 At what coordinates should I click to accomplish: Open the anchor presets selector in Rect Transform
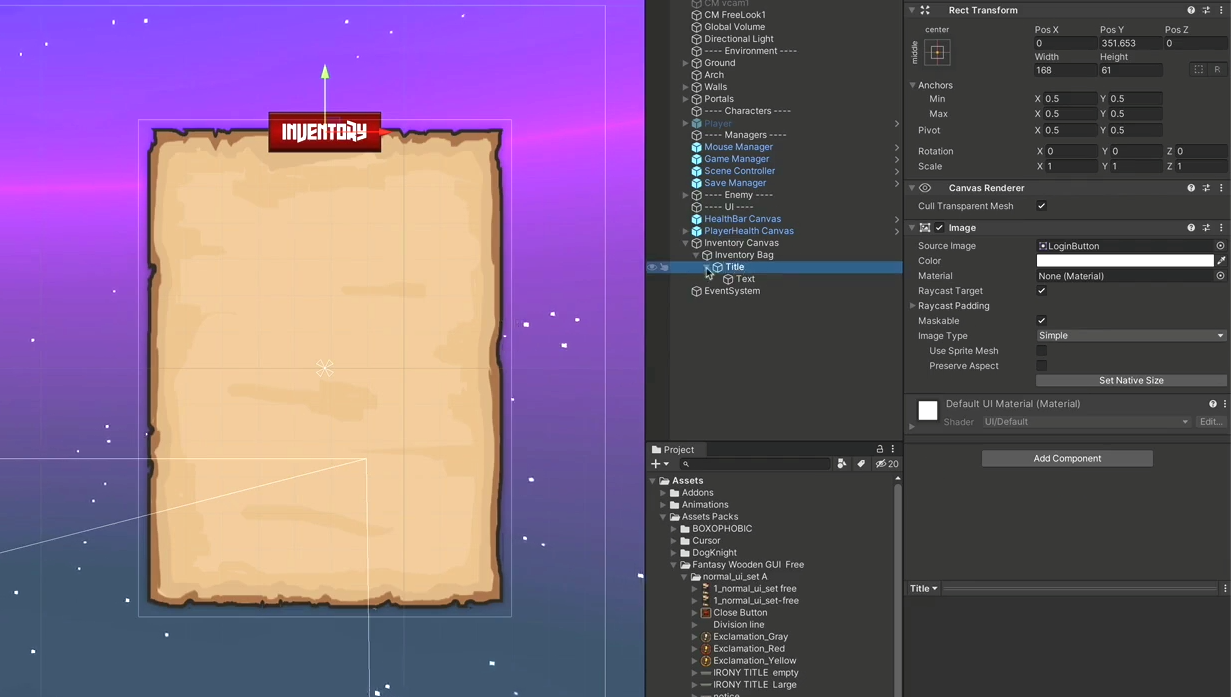(937, 52)
